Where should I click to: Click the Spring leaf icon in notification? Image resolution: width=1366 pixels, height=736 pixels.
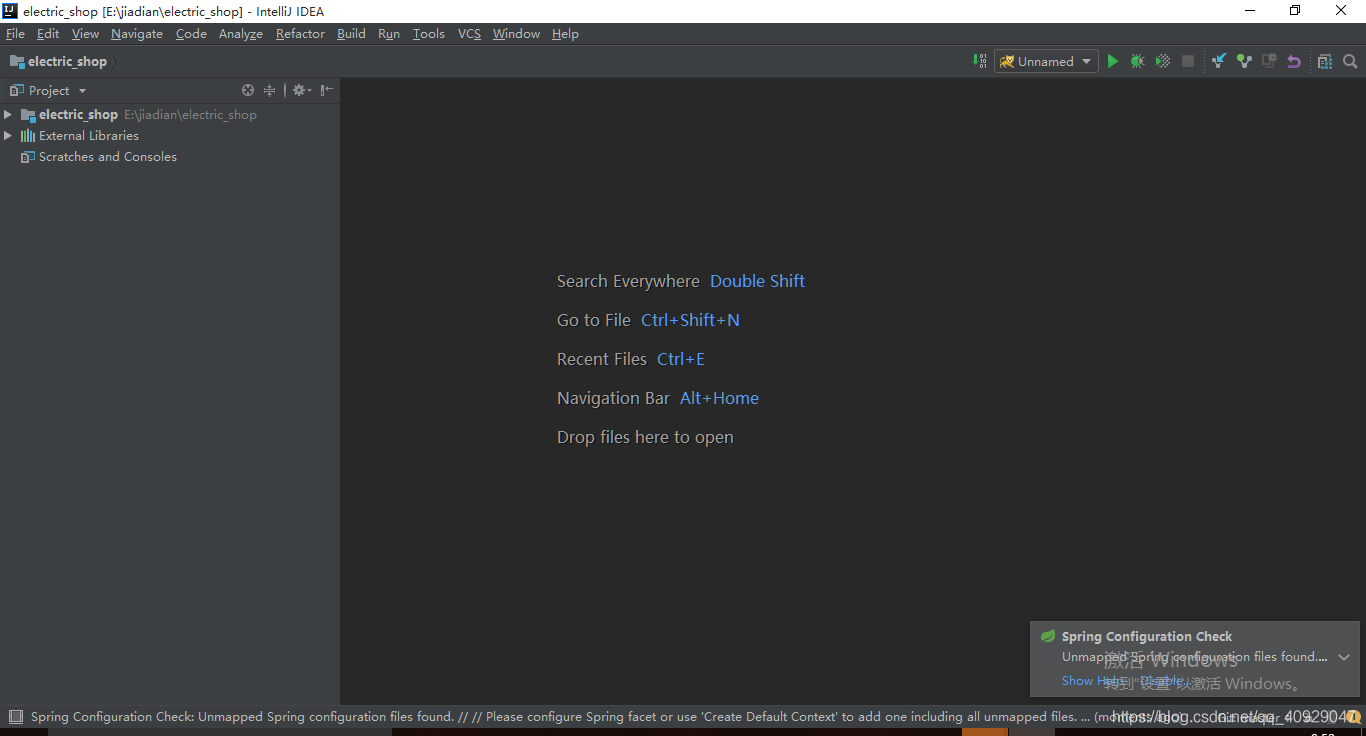1048,636
